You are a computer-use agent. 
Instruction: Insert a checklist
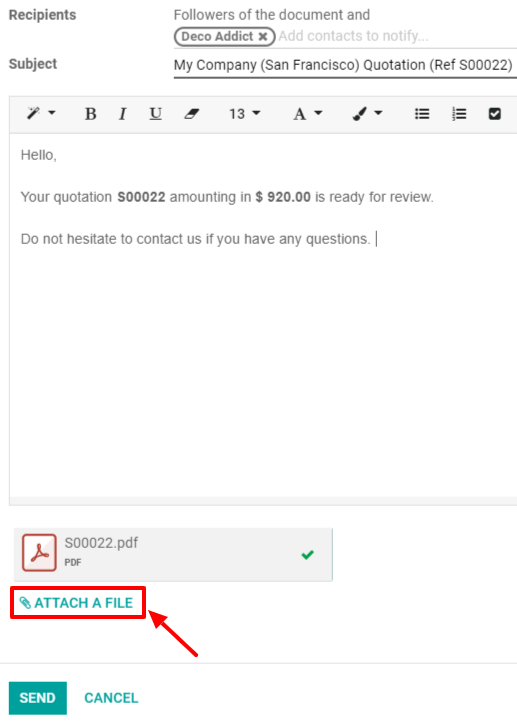pos(494,114)
